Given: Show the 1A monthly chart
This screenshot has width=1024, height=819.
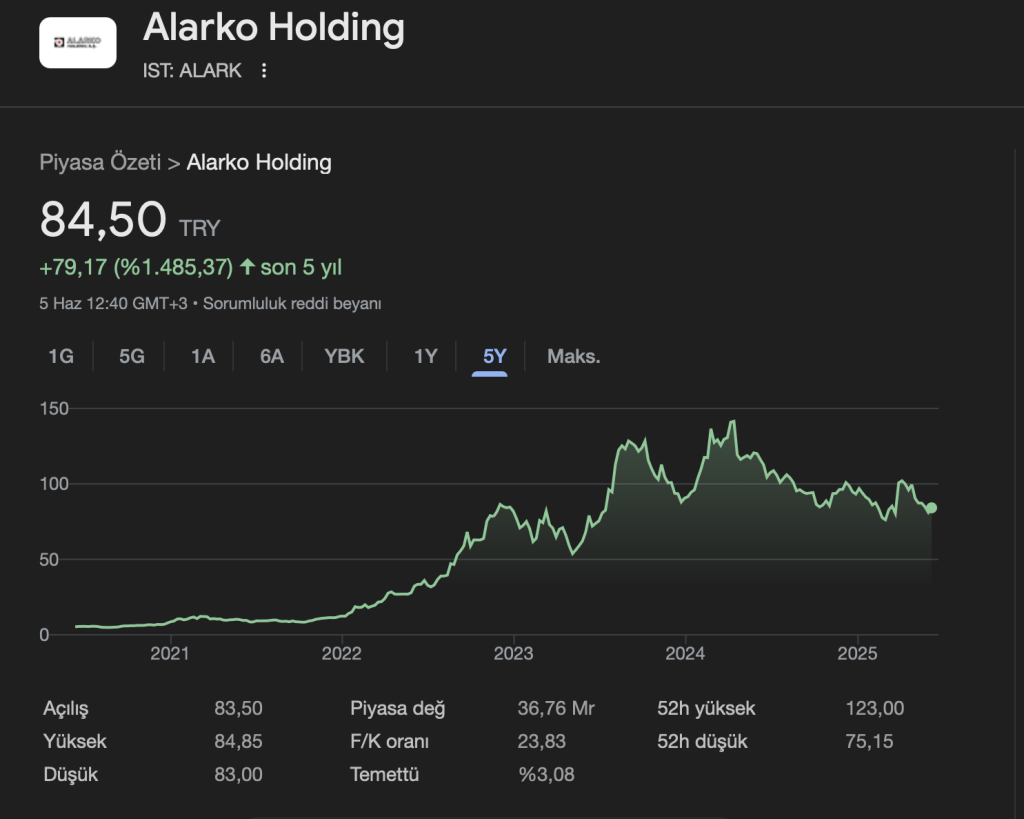Looking at the screenshot, I should pyautogui.click(x=203, y=356).
